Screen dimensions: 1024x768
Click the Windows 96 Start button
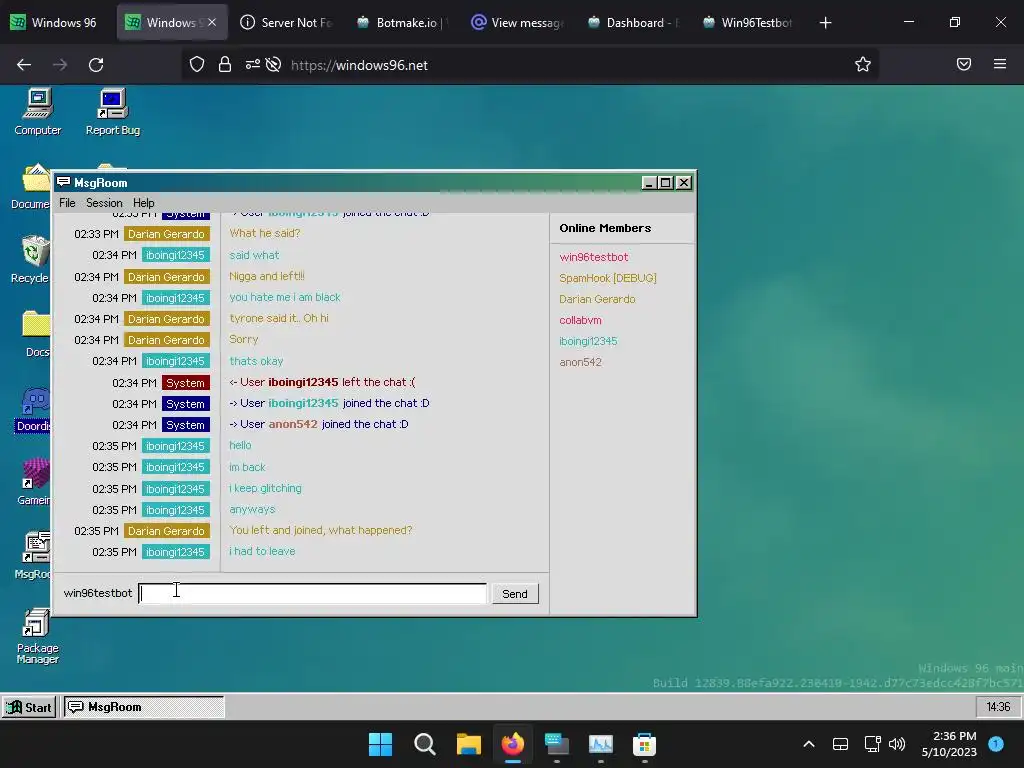coord(29,707)
